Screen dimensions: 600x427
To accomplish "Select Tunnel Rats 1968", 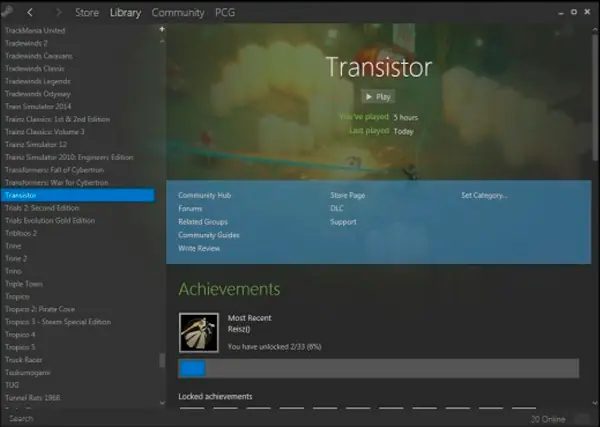I will tap(33, 398).
